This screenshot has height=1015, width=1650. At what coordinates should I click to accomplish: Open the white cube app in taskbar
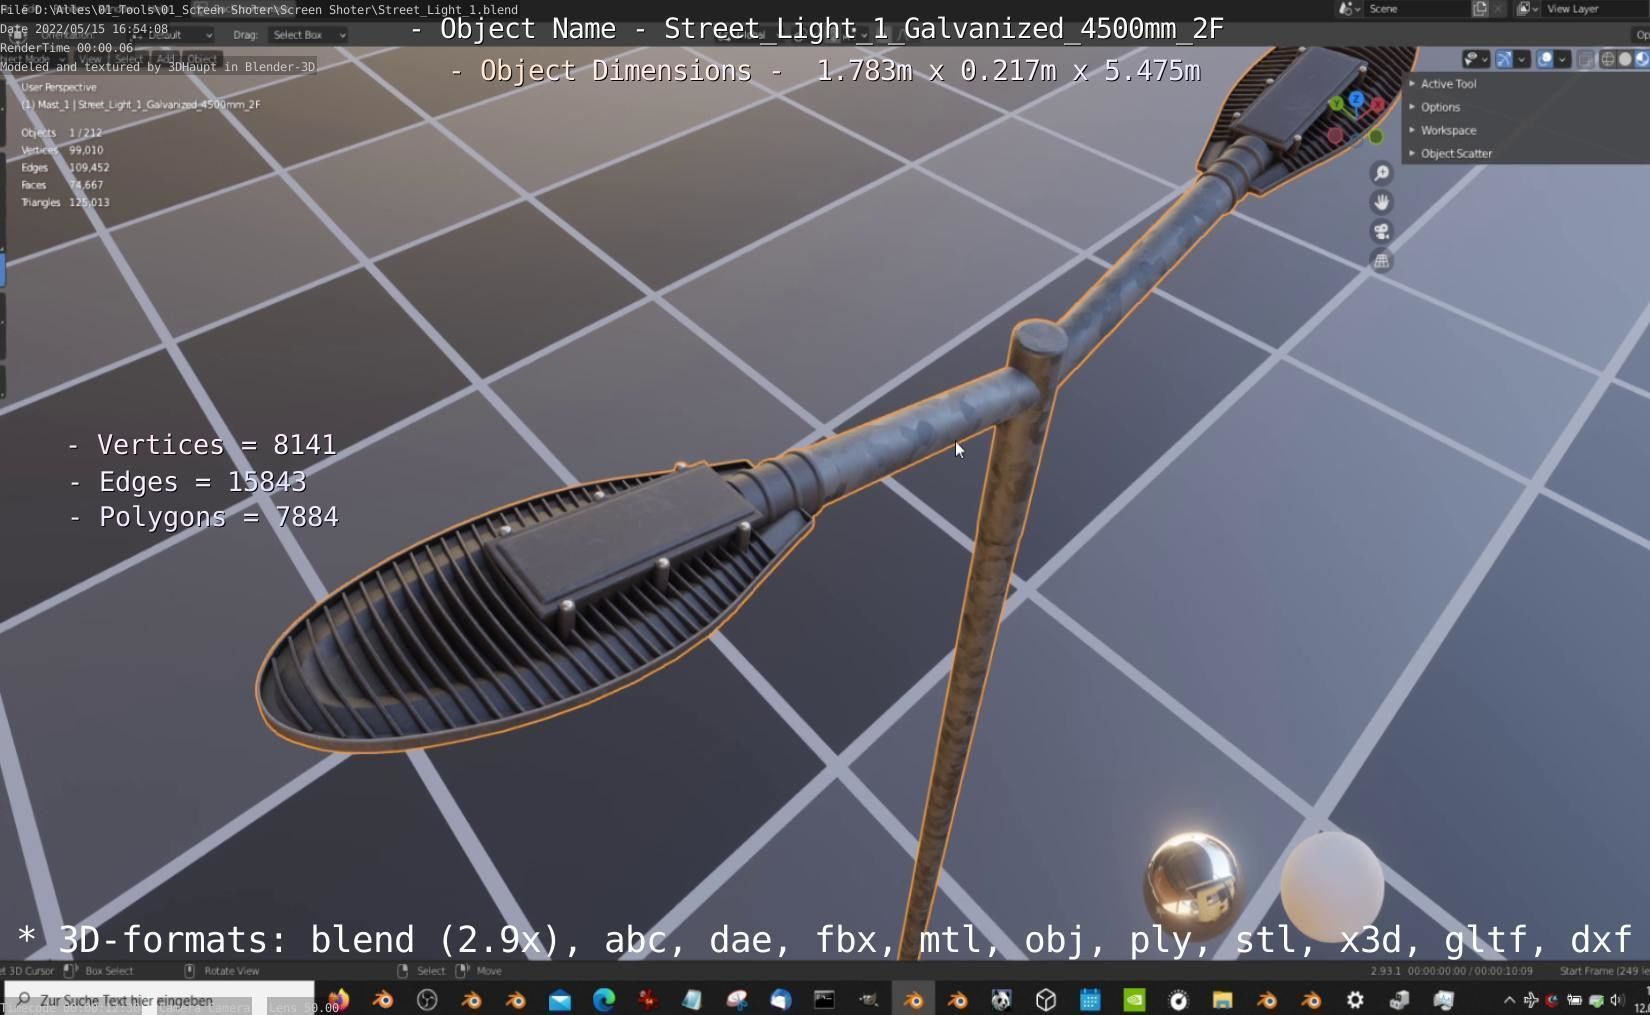(x=1046, y=1000)
